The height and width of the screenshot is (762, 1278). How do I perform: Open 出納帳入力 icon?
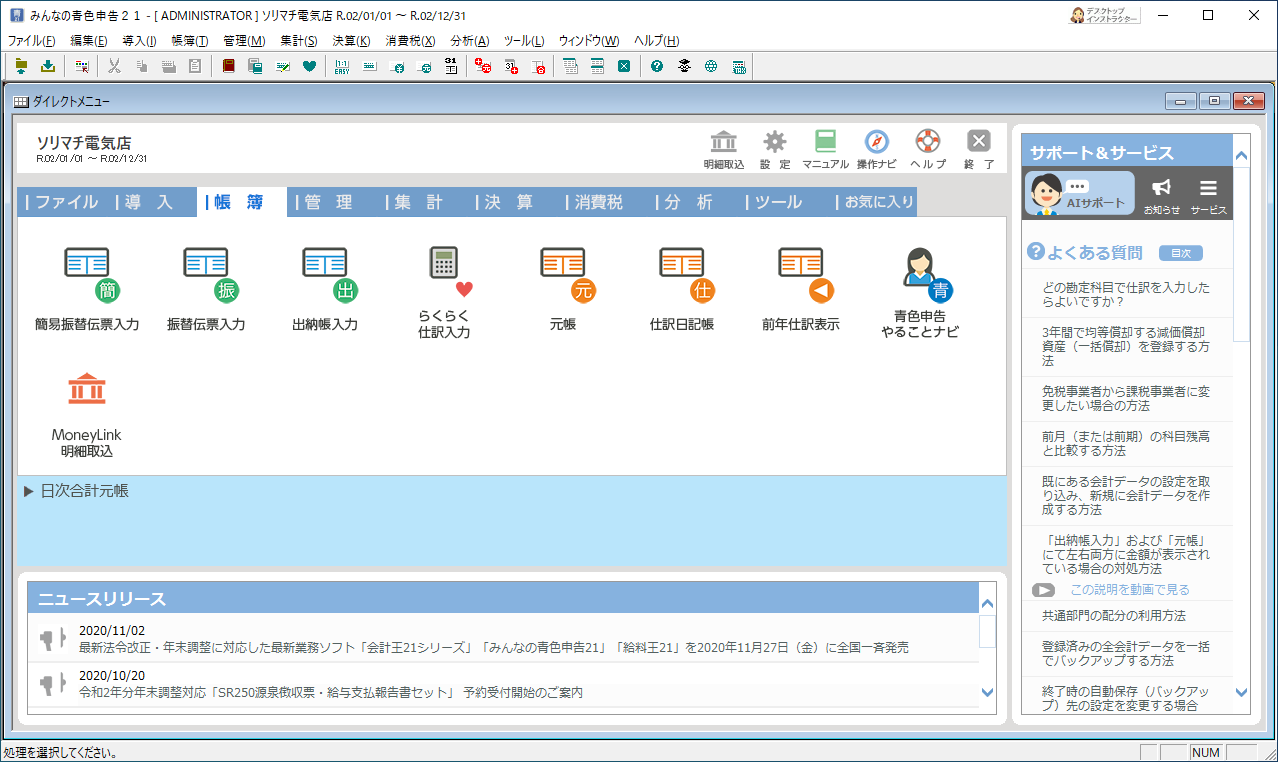325,289
